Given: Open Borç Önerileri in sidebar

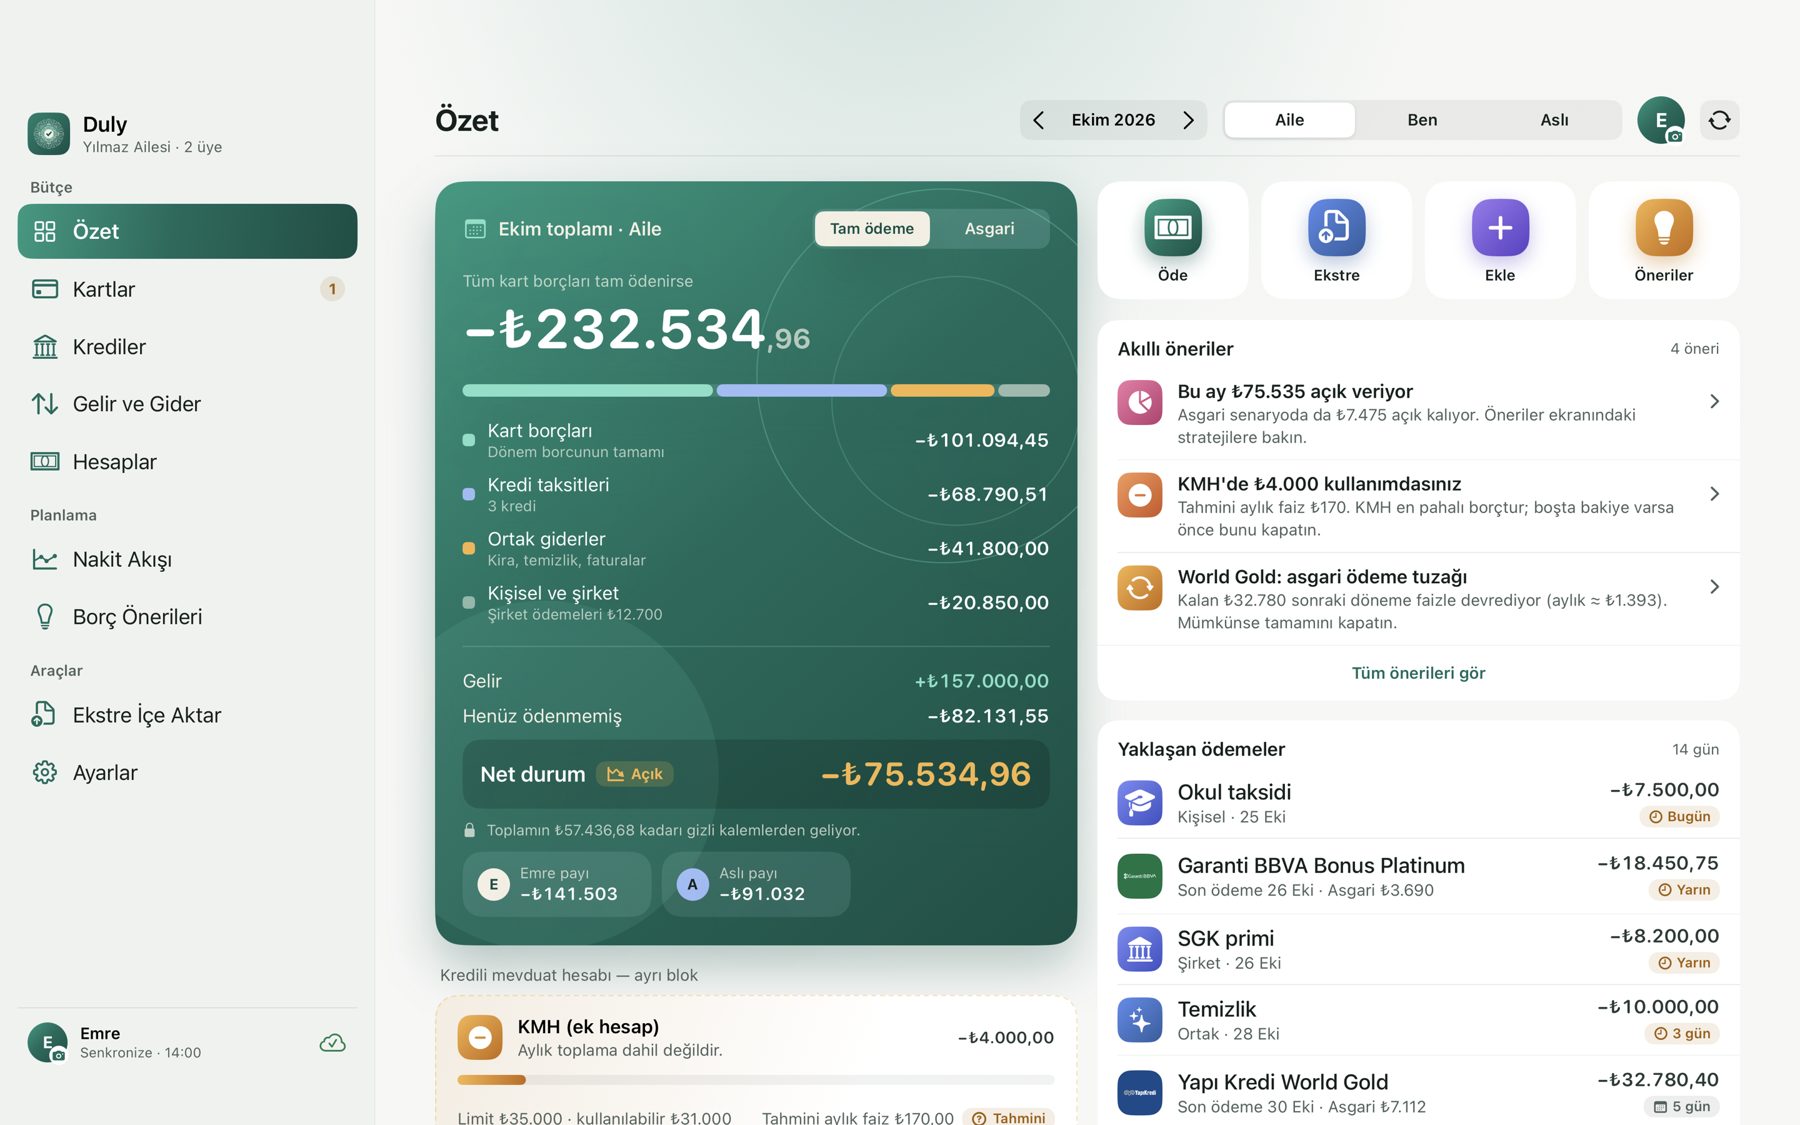Looking at the screenshot, I should click(187, 617).
